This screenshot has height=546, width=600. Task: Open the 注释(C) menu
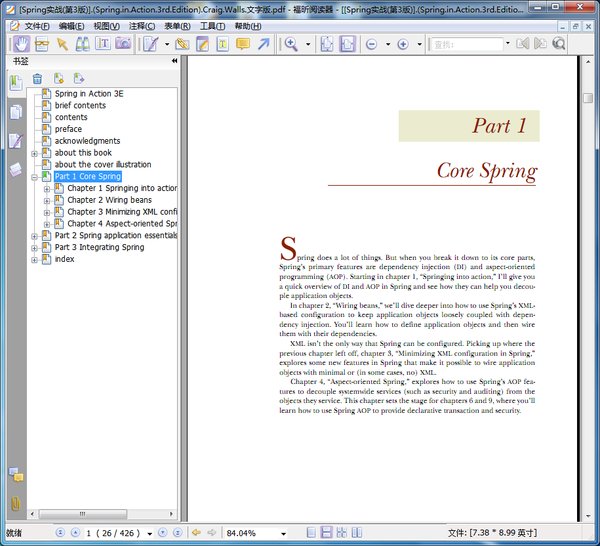(142, 26)
